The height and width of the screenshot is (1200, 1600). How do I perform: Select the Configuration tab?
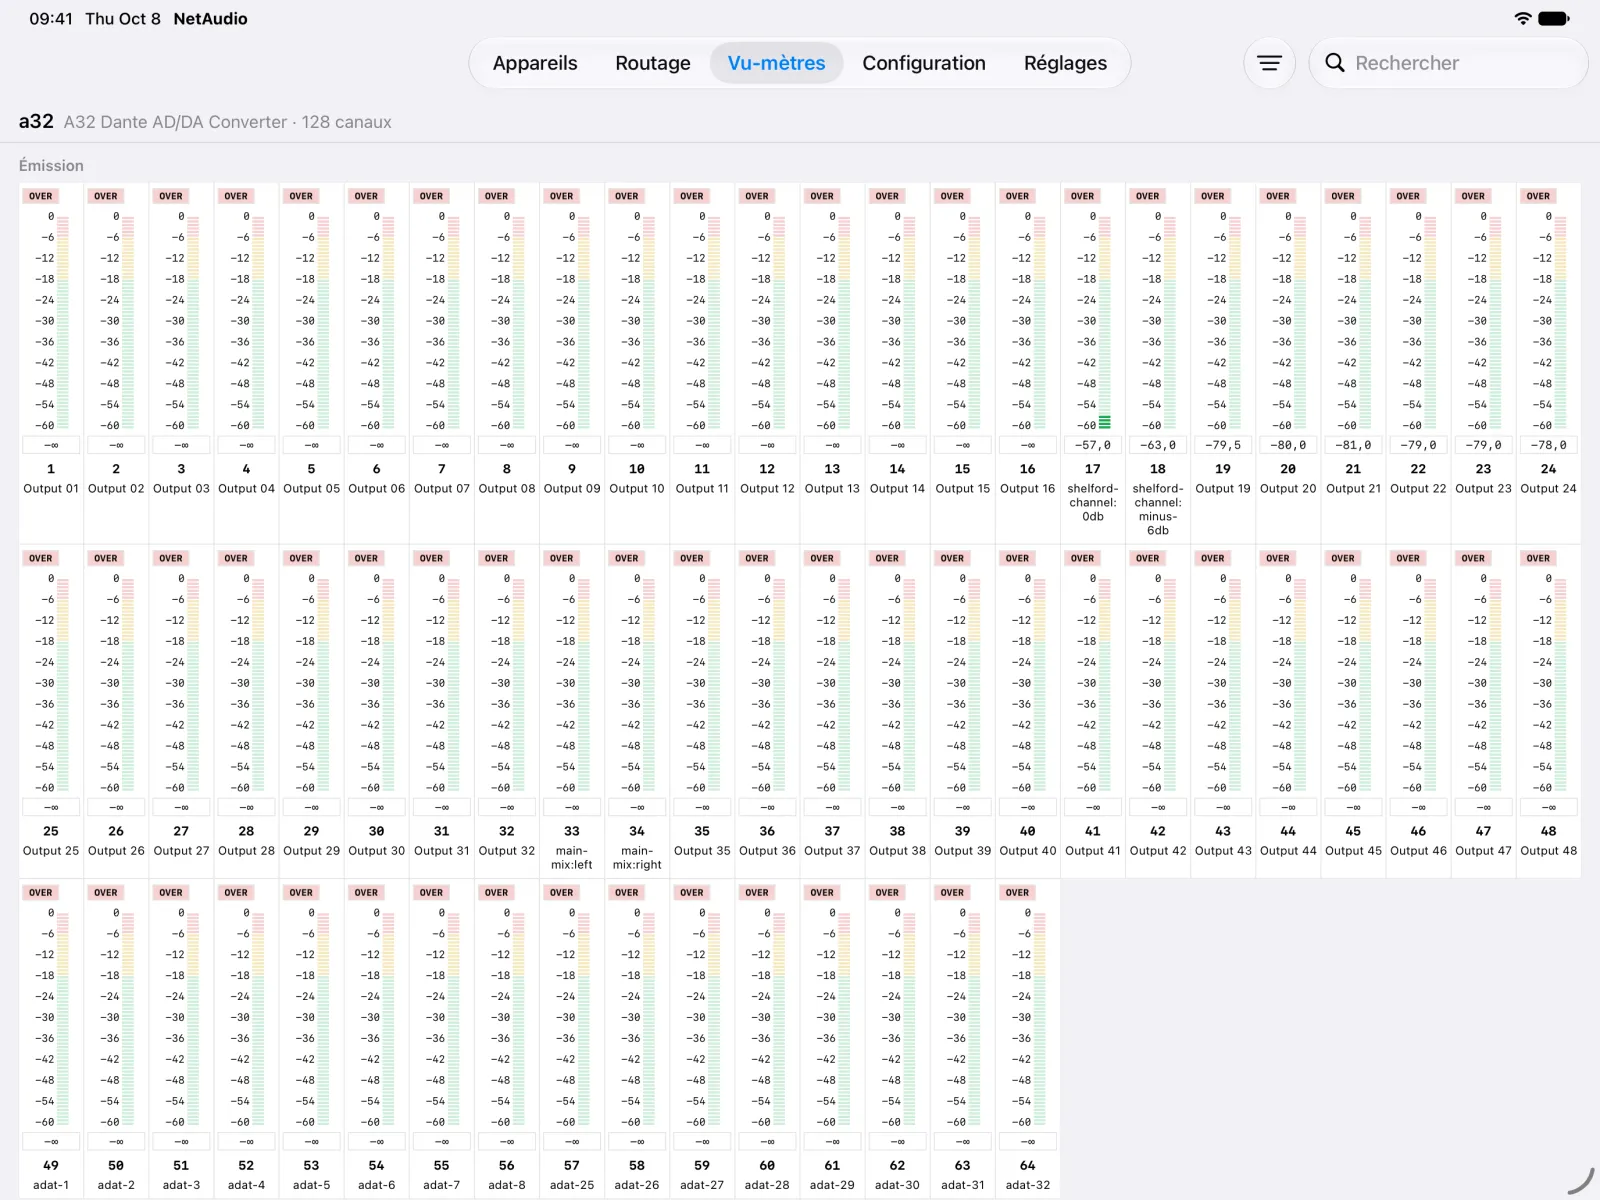(x=924, y=63)
